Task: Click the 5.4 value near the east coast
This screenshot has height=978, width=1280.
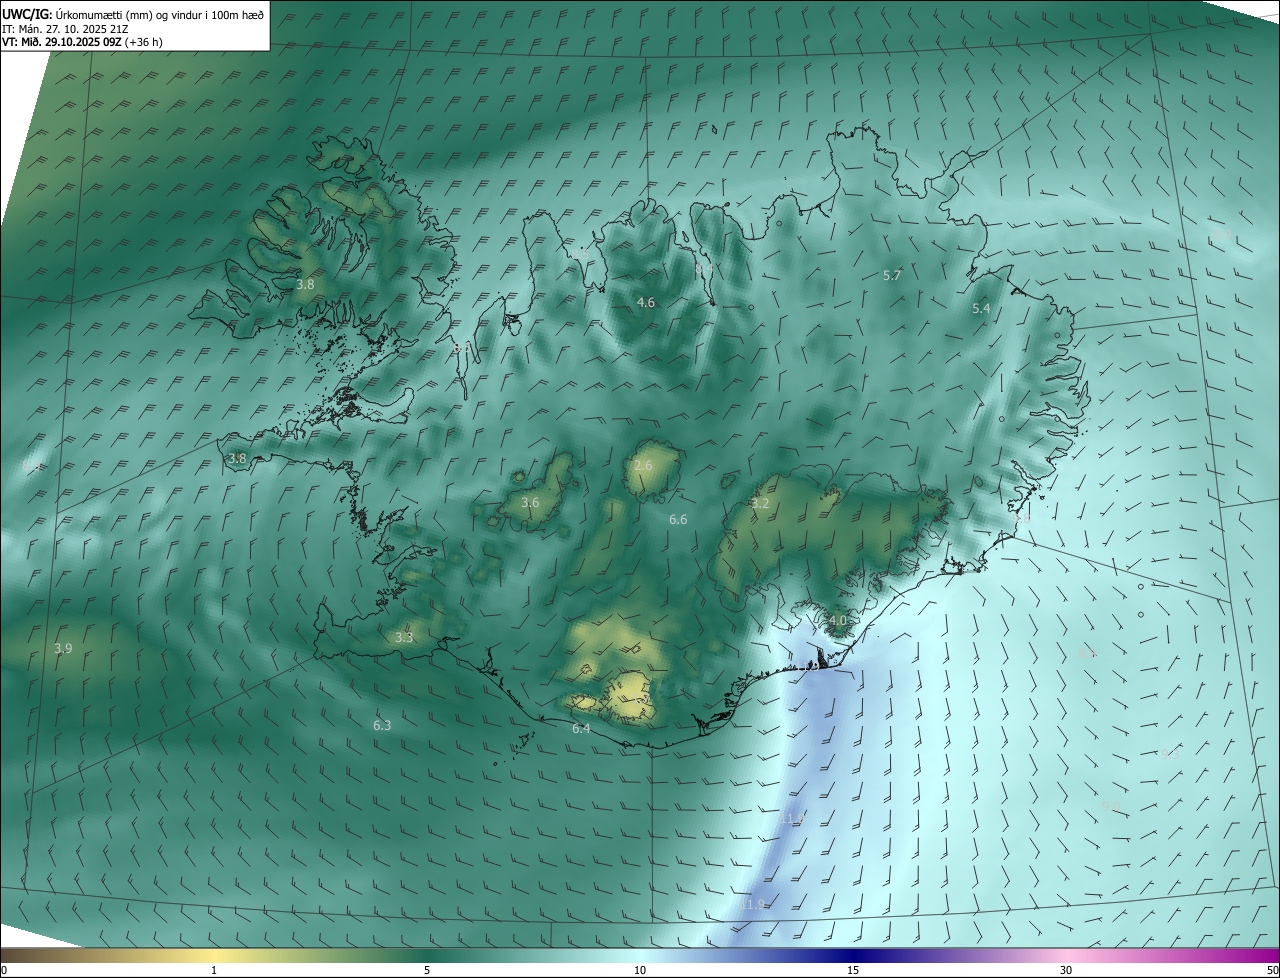Action: pos(981,309)
